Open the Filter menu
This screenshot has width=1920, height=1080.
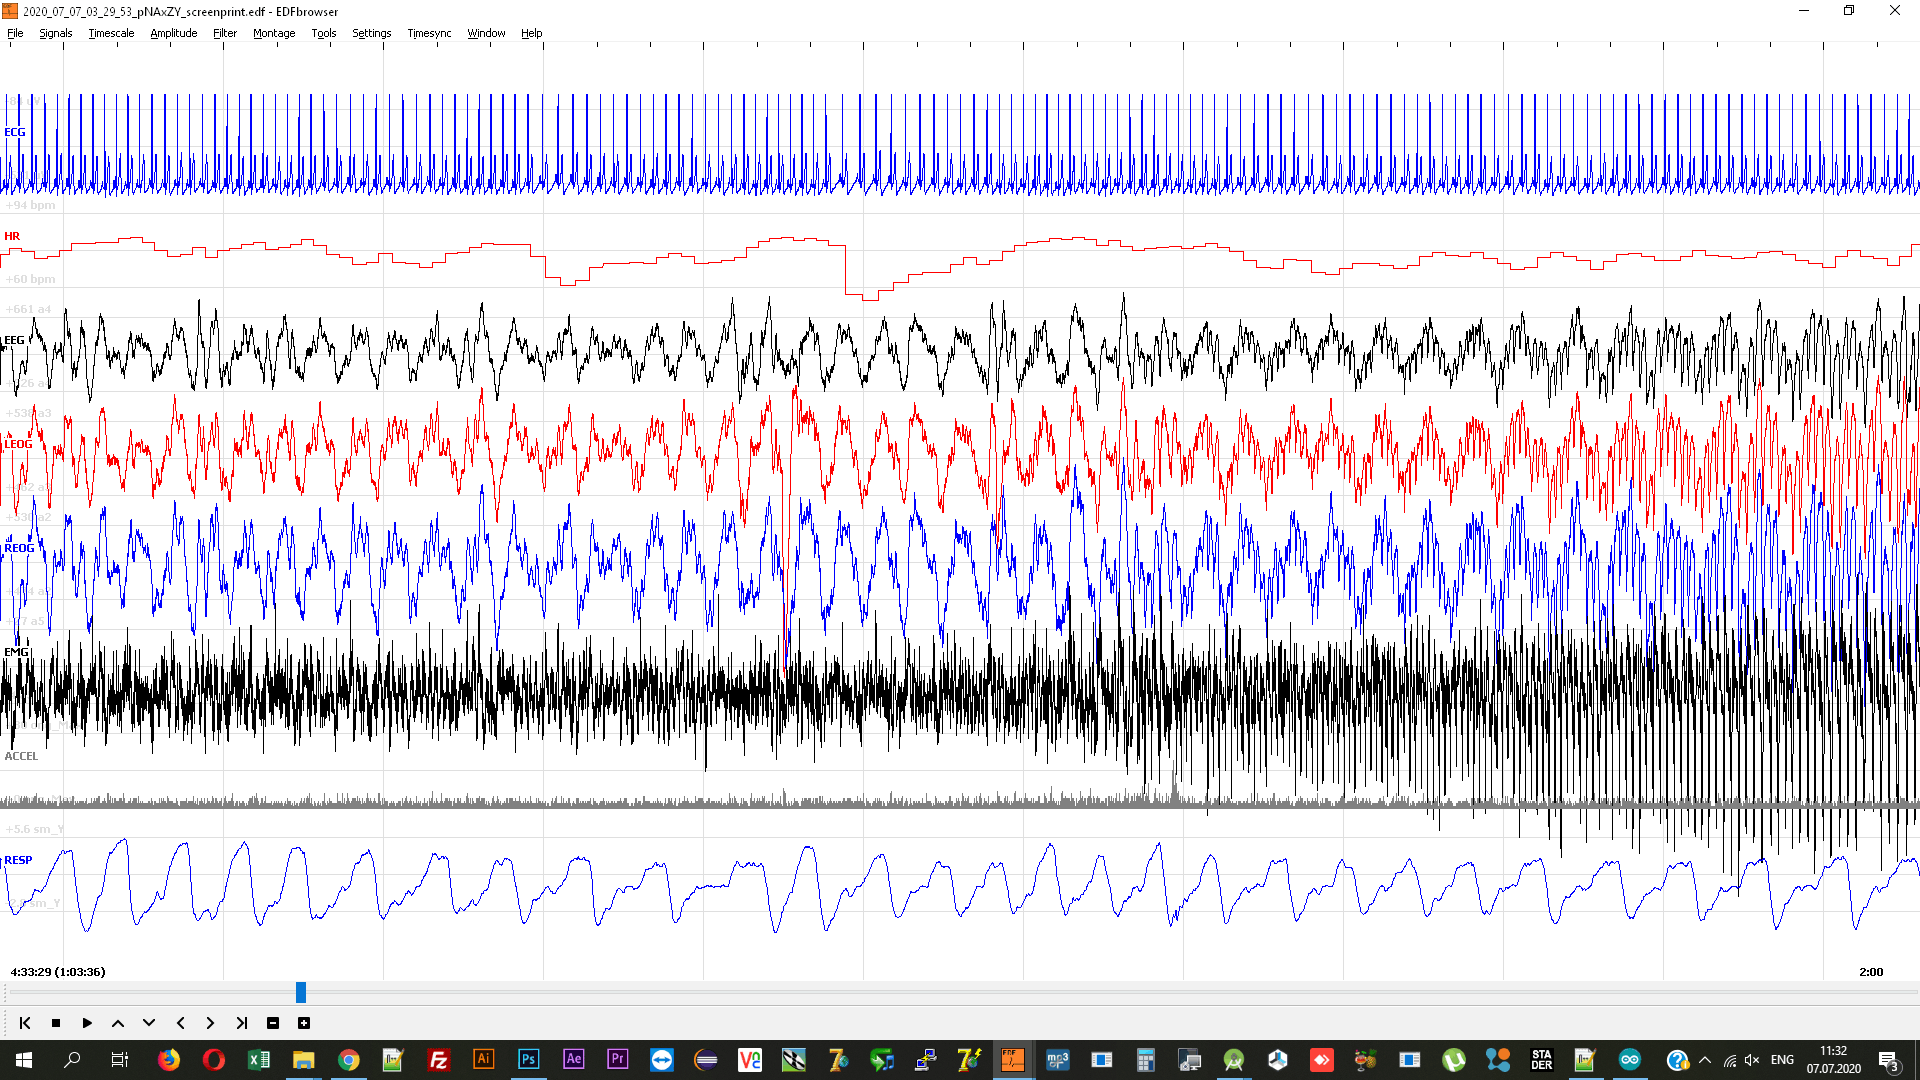click(225, 33)
